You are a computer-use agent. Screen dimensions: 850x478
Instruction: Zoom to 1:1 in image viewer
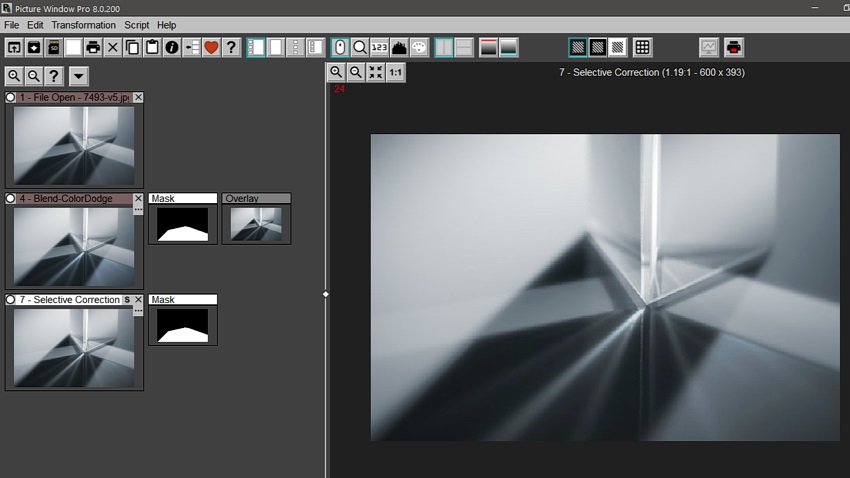click(396, 72)
